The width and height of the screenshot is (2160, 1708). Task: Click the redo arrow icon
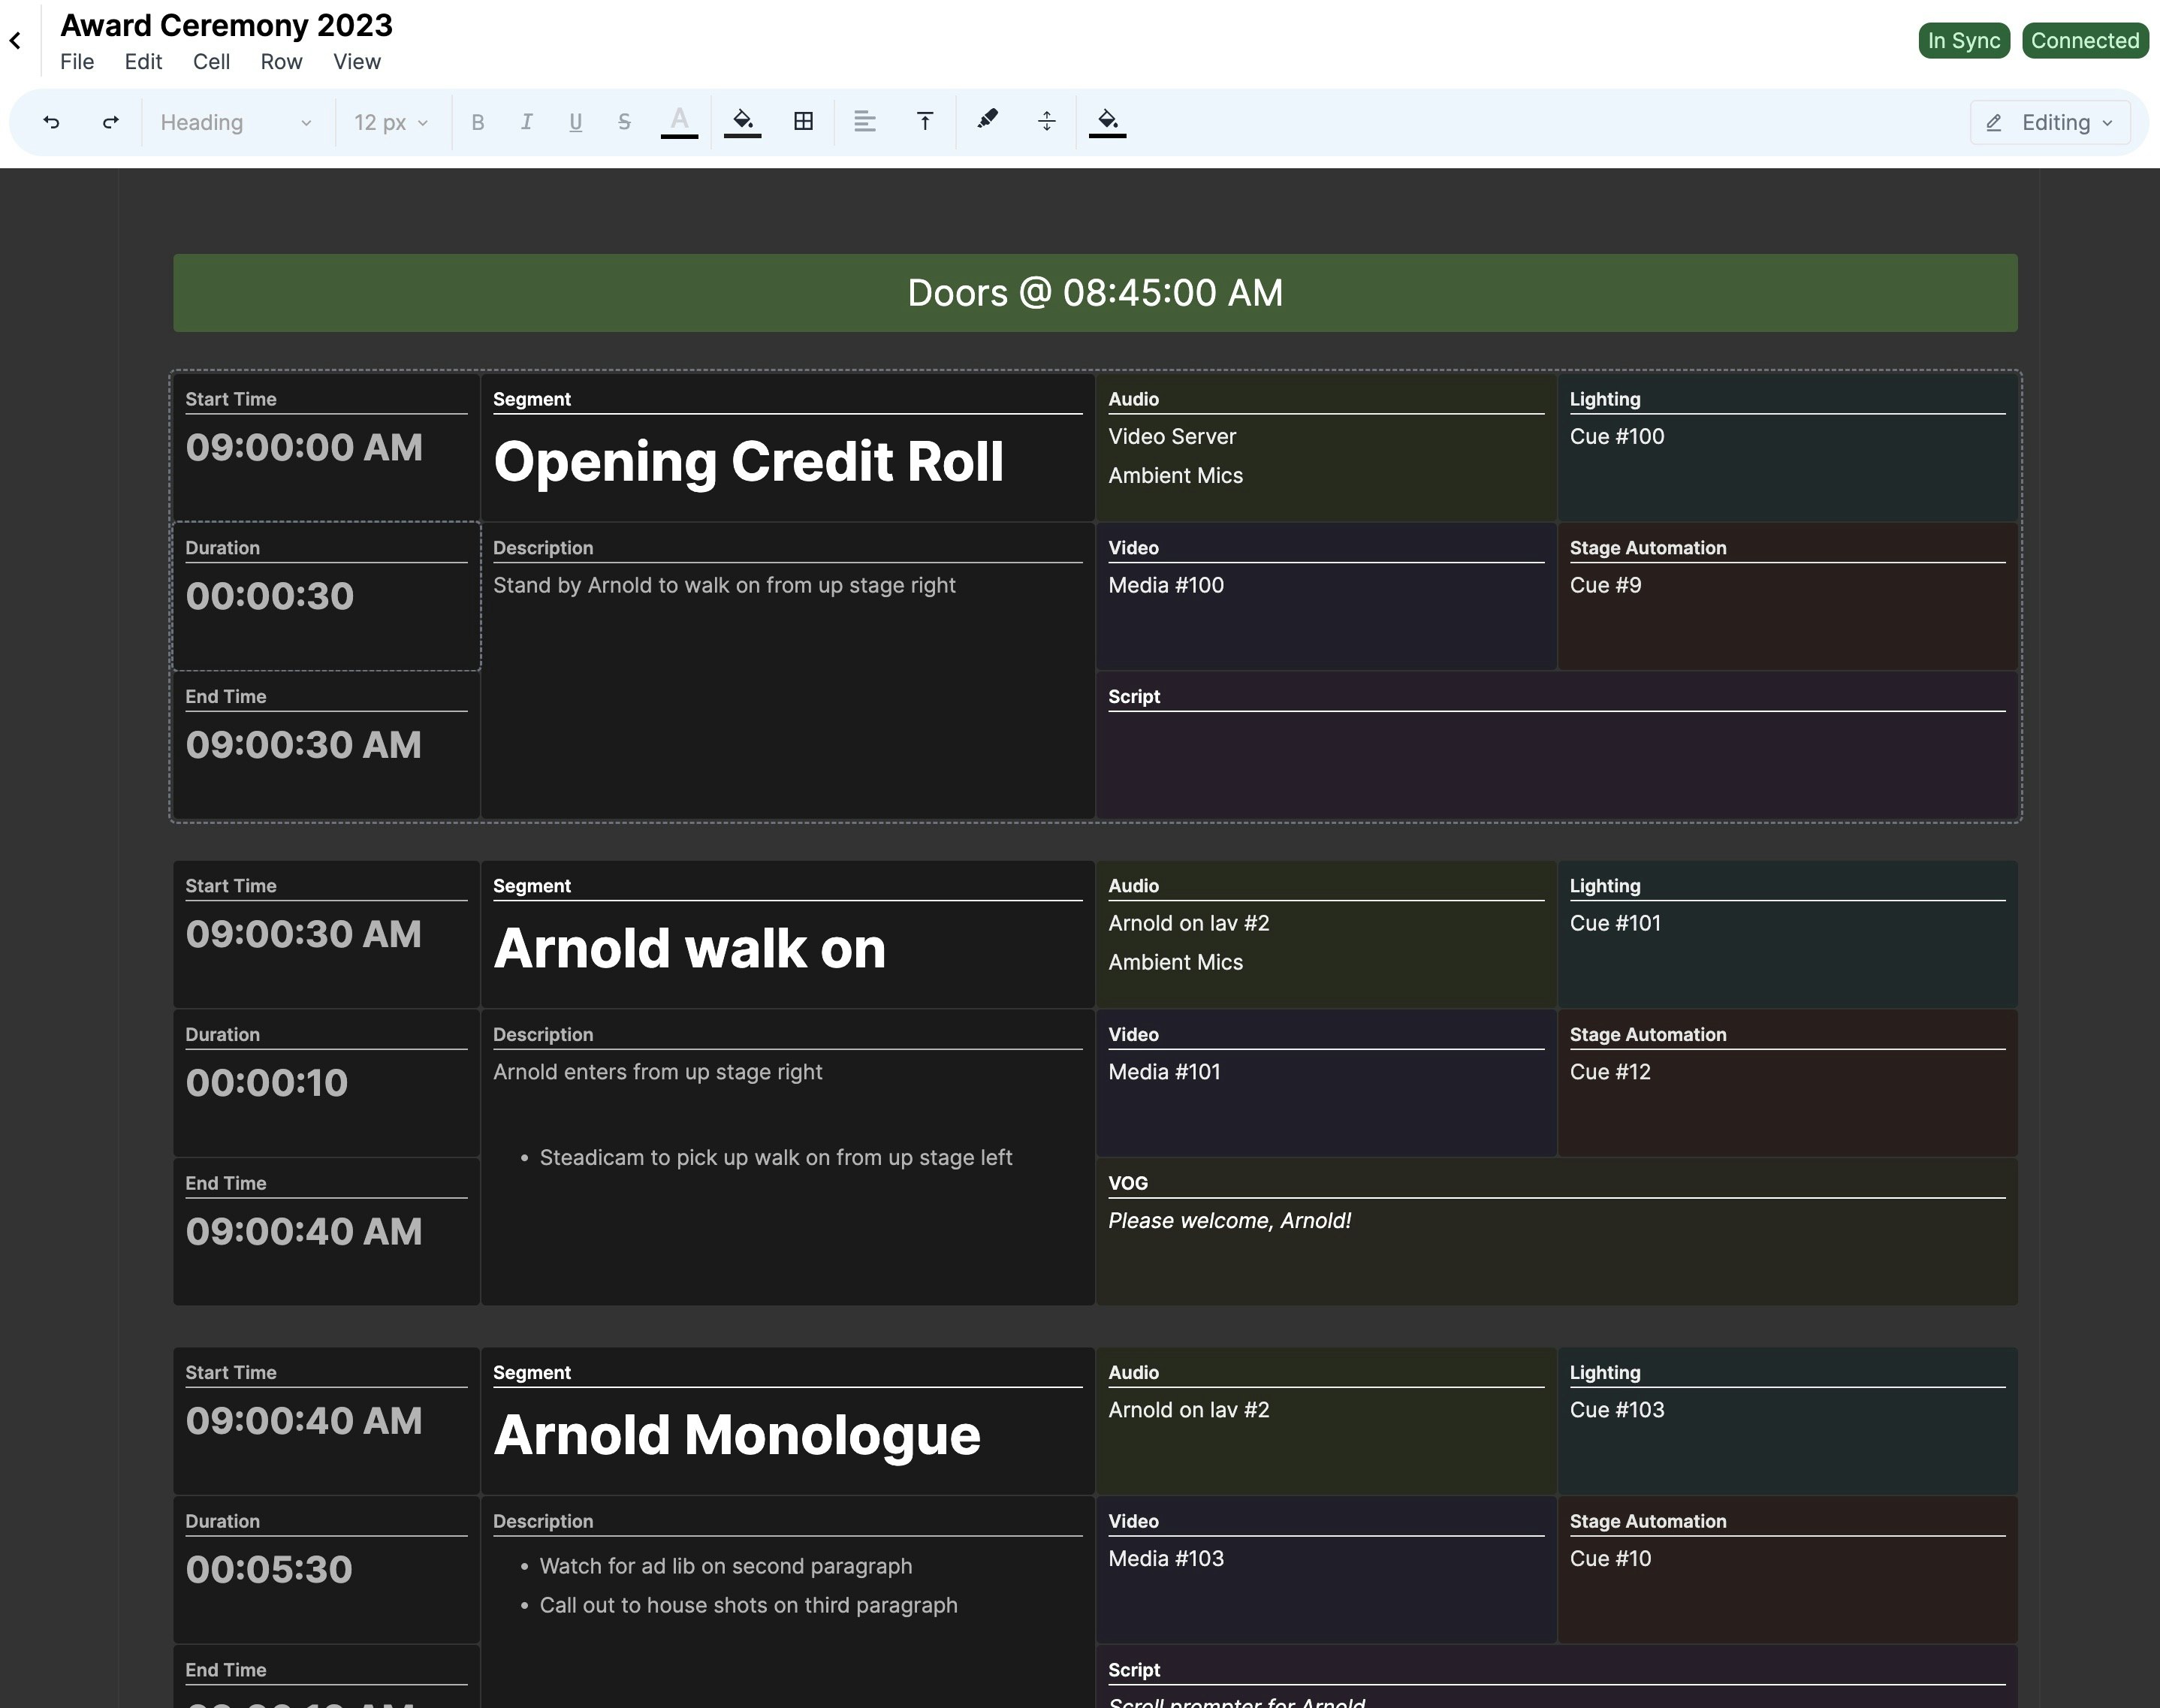pyautogui.click(x=111, y=122)
